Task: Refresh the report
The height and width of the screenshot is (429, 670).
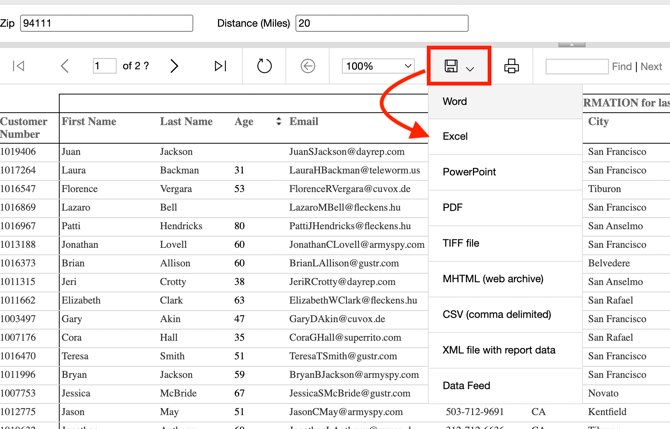Action: click(264, 66)
